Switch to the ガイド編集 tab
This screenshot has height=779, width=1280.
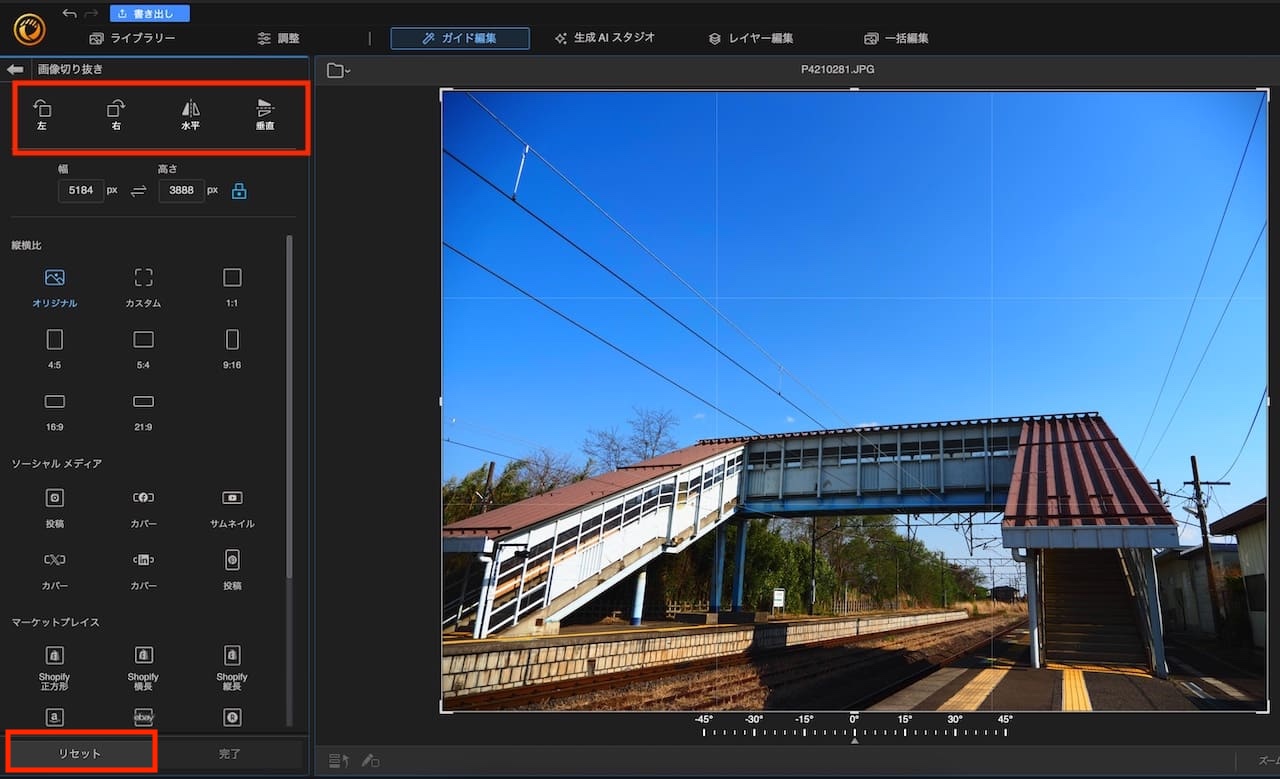click(x=460, y=38)
